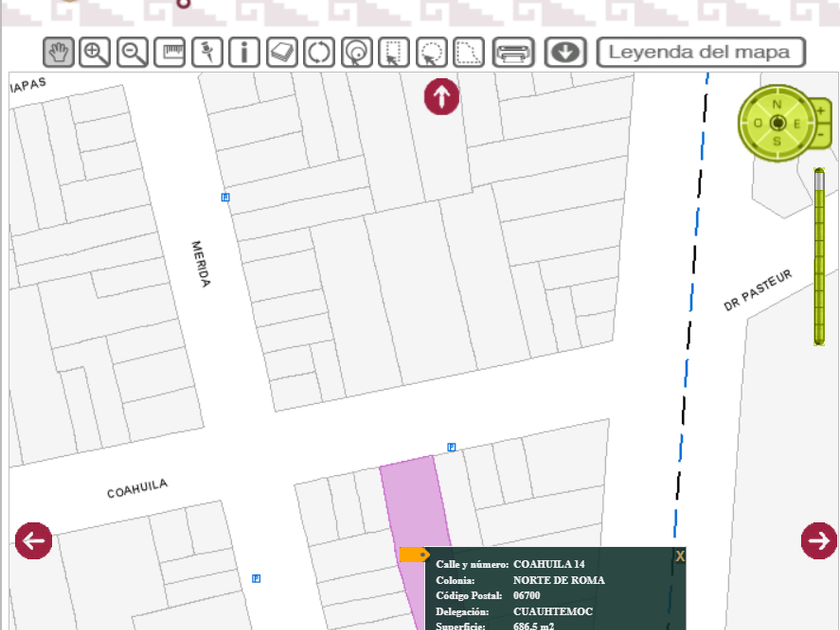Click the vertical zoom level slider handle
Image resolution: width=840 pixels, height=630 pixels.
pos(819,179)
